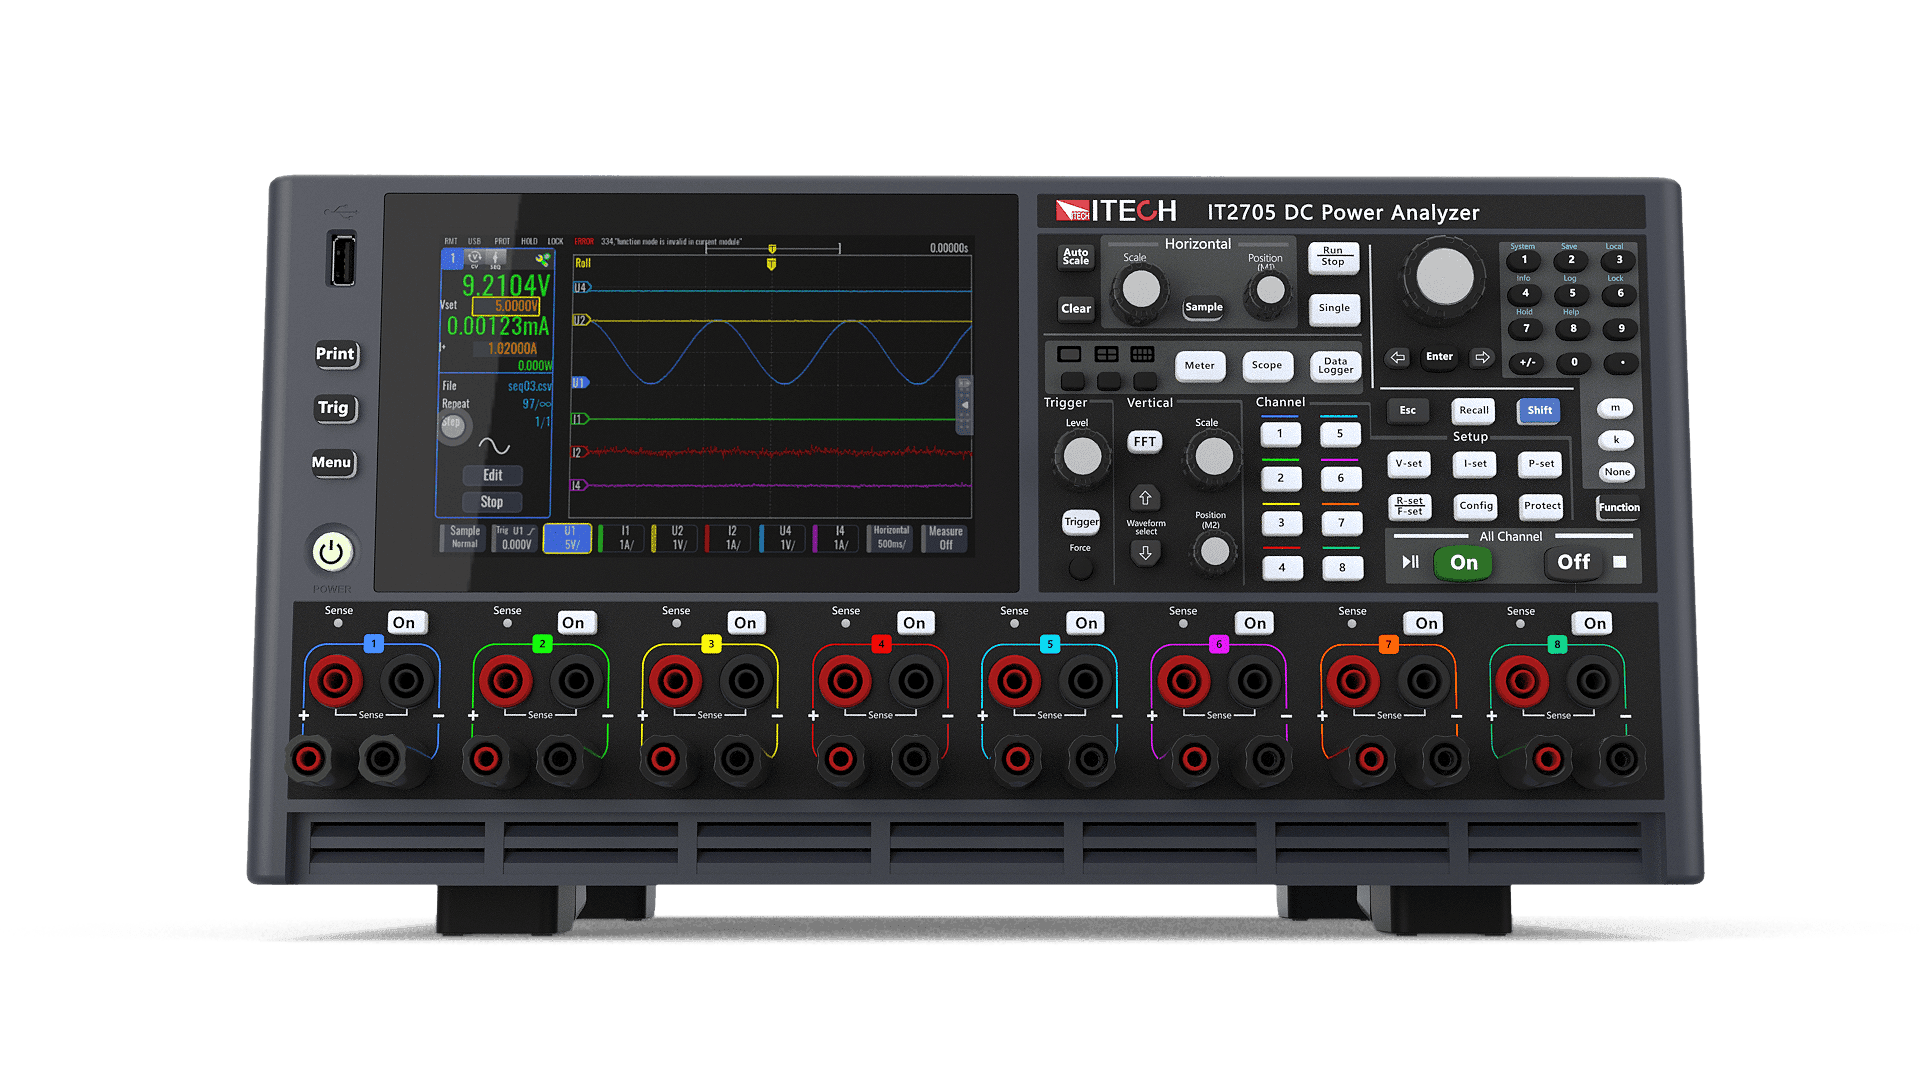Click the Meter key
1920x1080 pixels.
[1200, 366]
